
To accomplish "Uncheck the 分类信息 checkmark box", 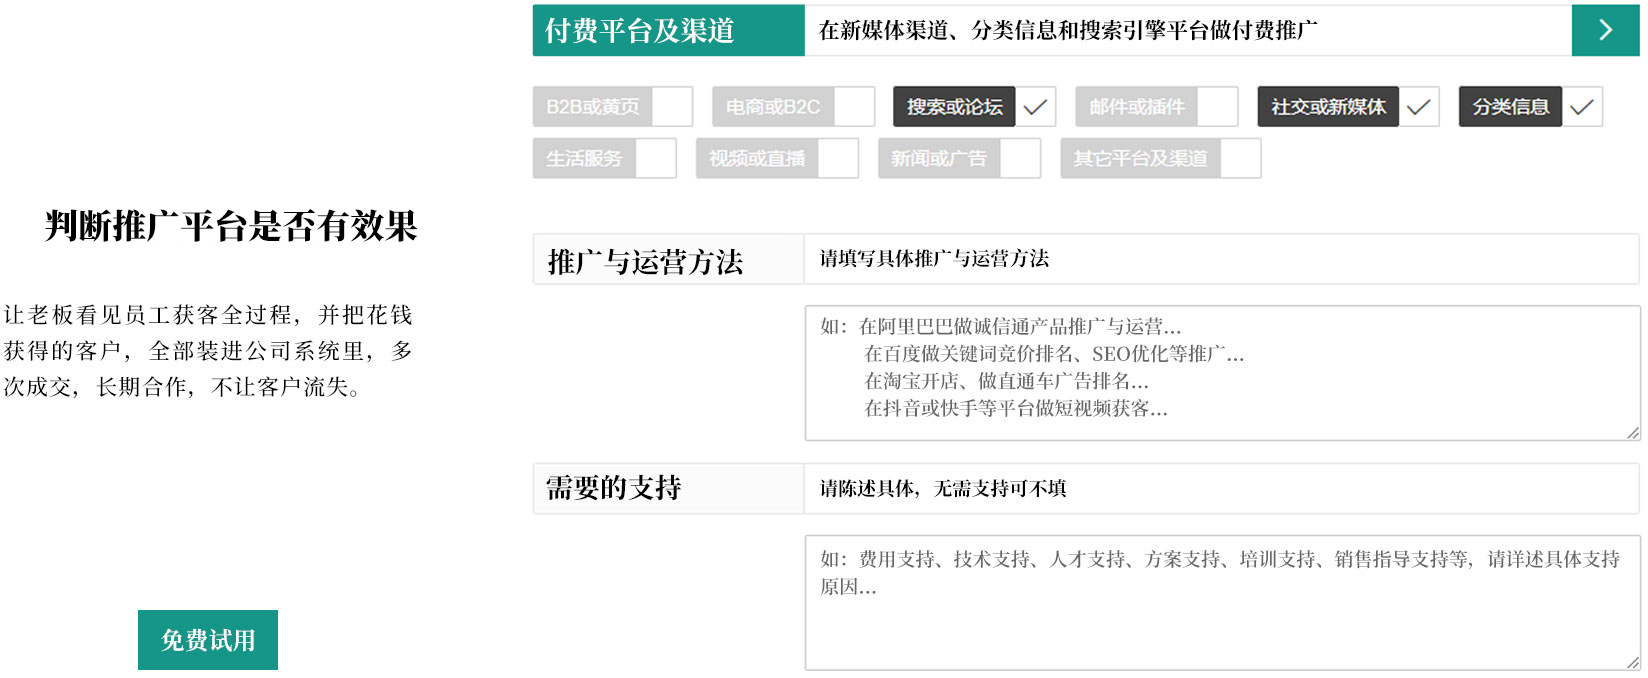I will pyautogui.click(x=1581, y=107).
